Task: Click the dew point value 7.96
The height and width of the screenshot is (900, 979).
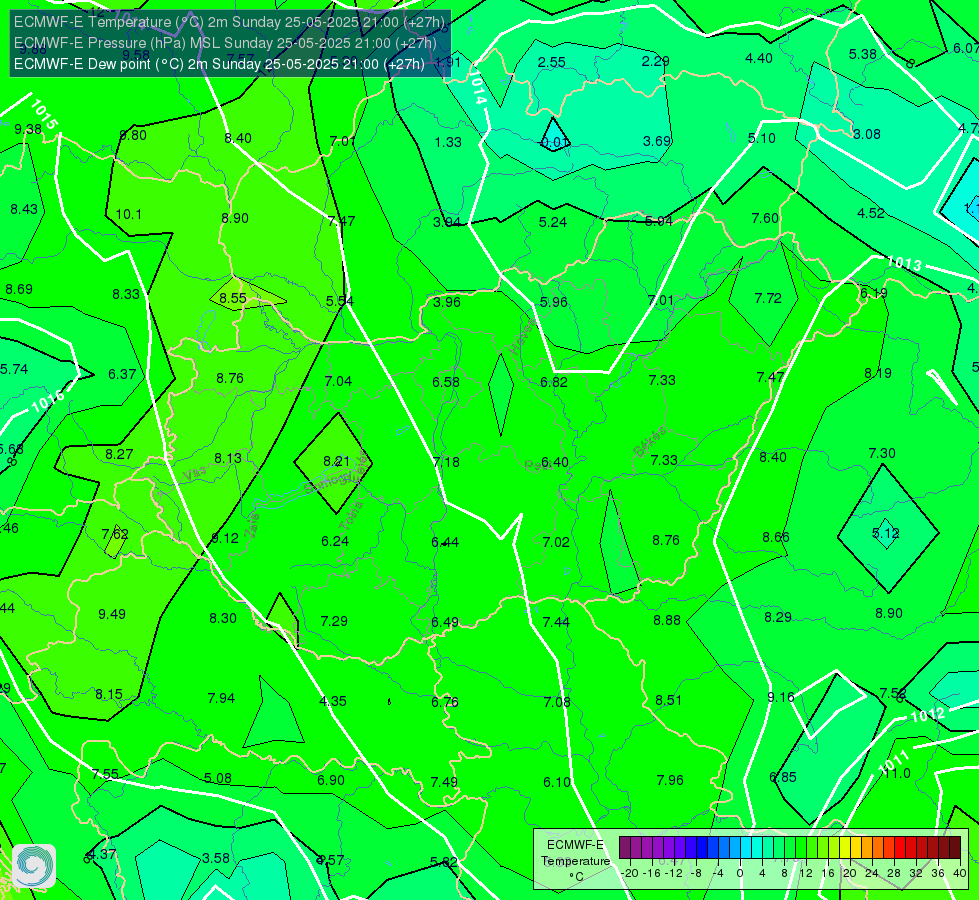Action: tap(670, 780)
